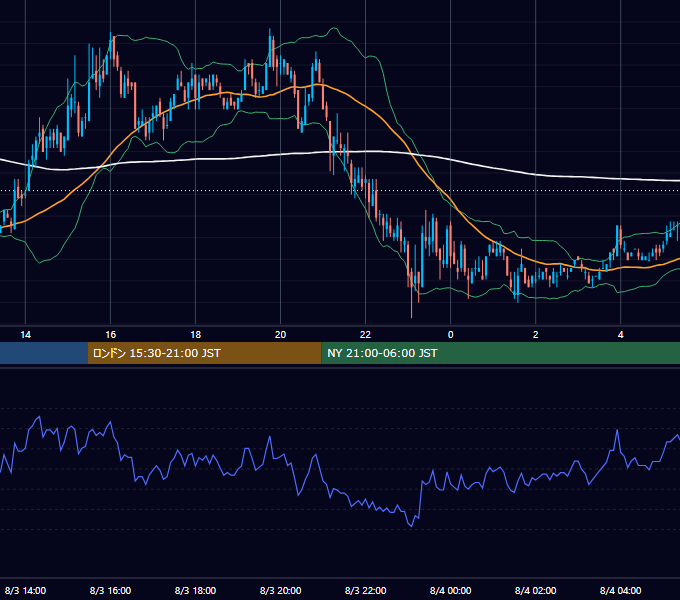Click the 14 hour label on price chart
This screenshot has width=680, height=600.
click(x=26, y=334)
